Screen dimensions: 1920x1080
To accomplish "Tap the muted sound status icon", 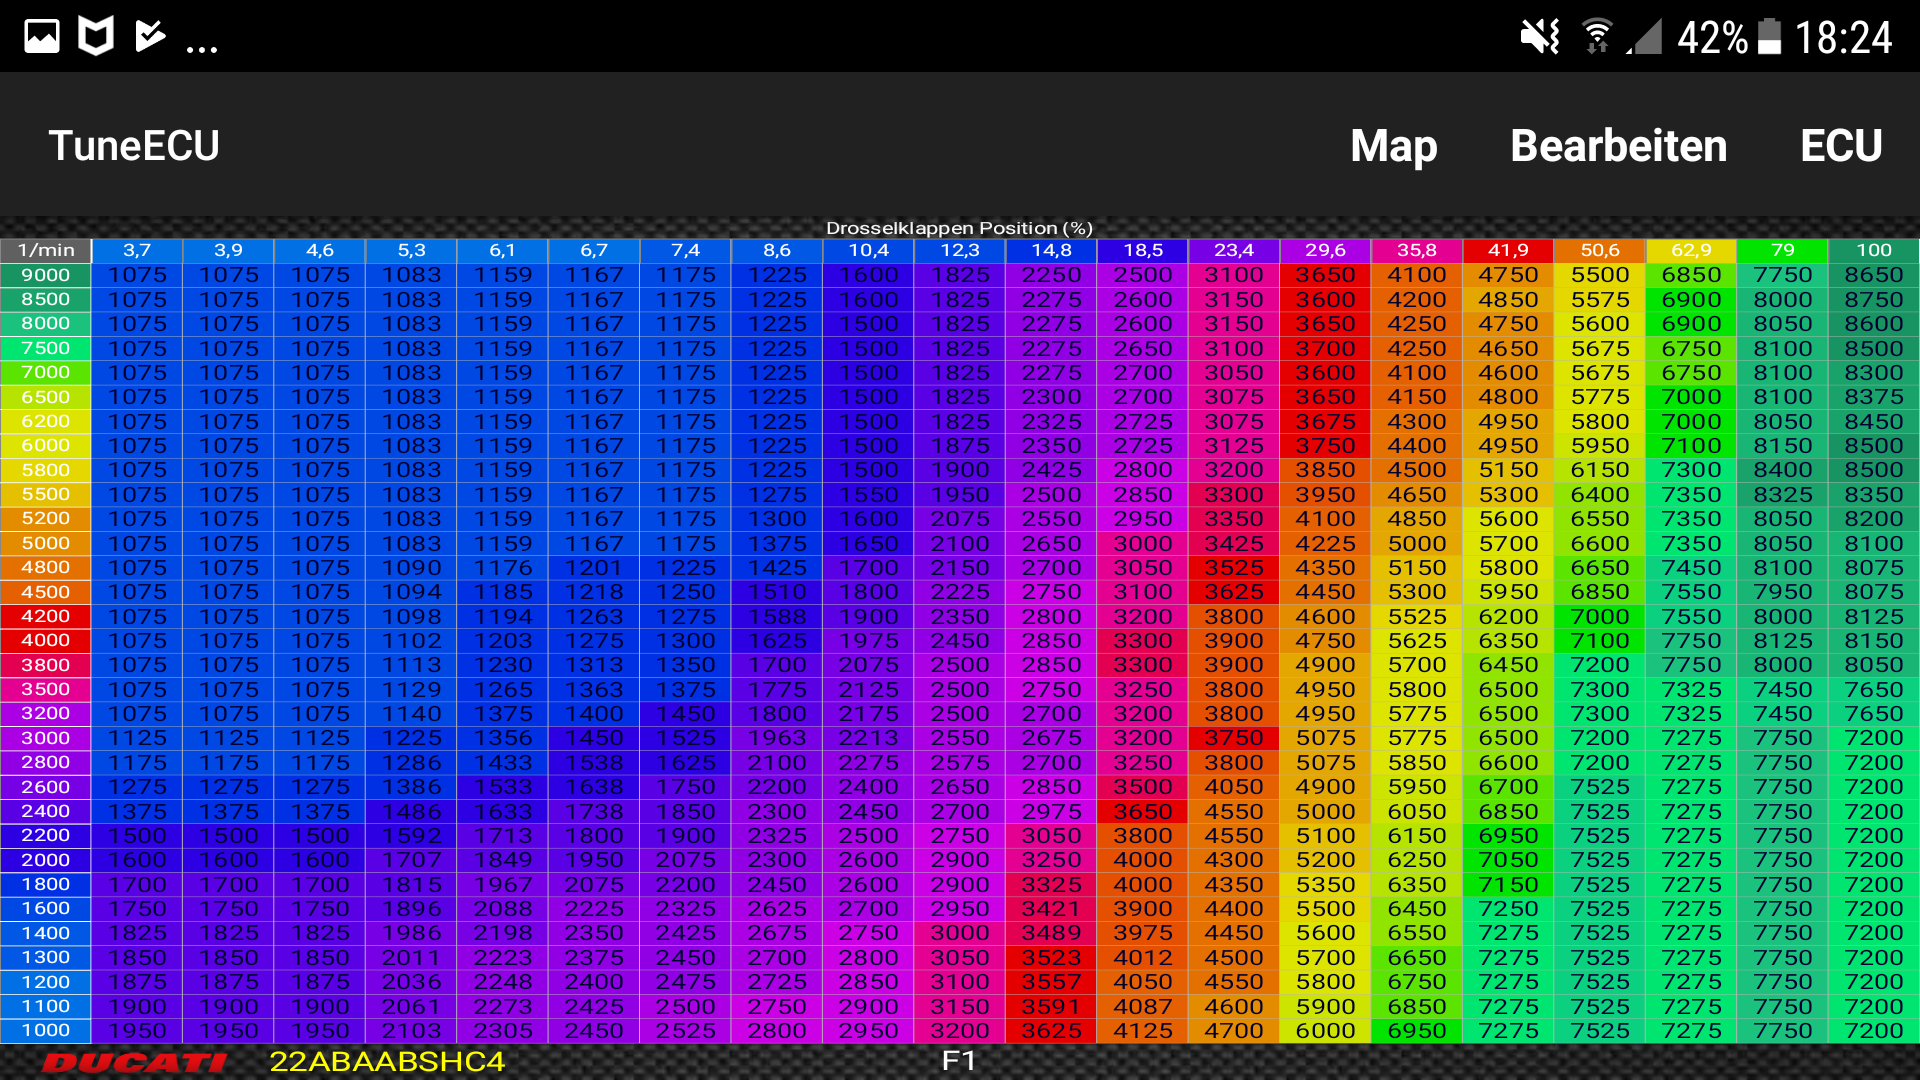I will coord(1540,38).
